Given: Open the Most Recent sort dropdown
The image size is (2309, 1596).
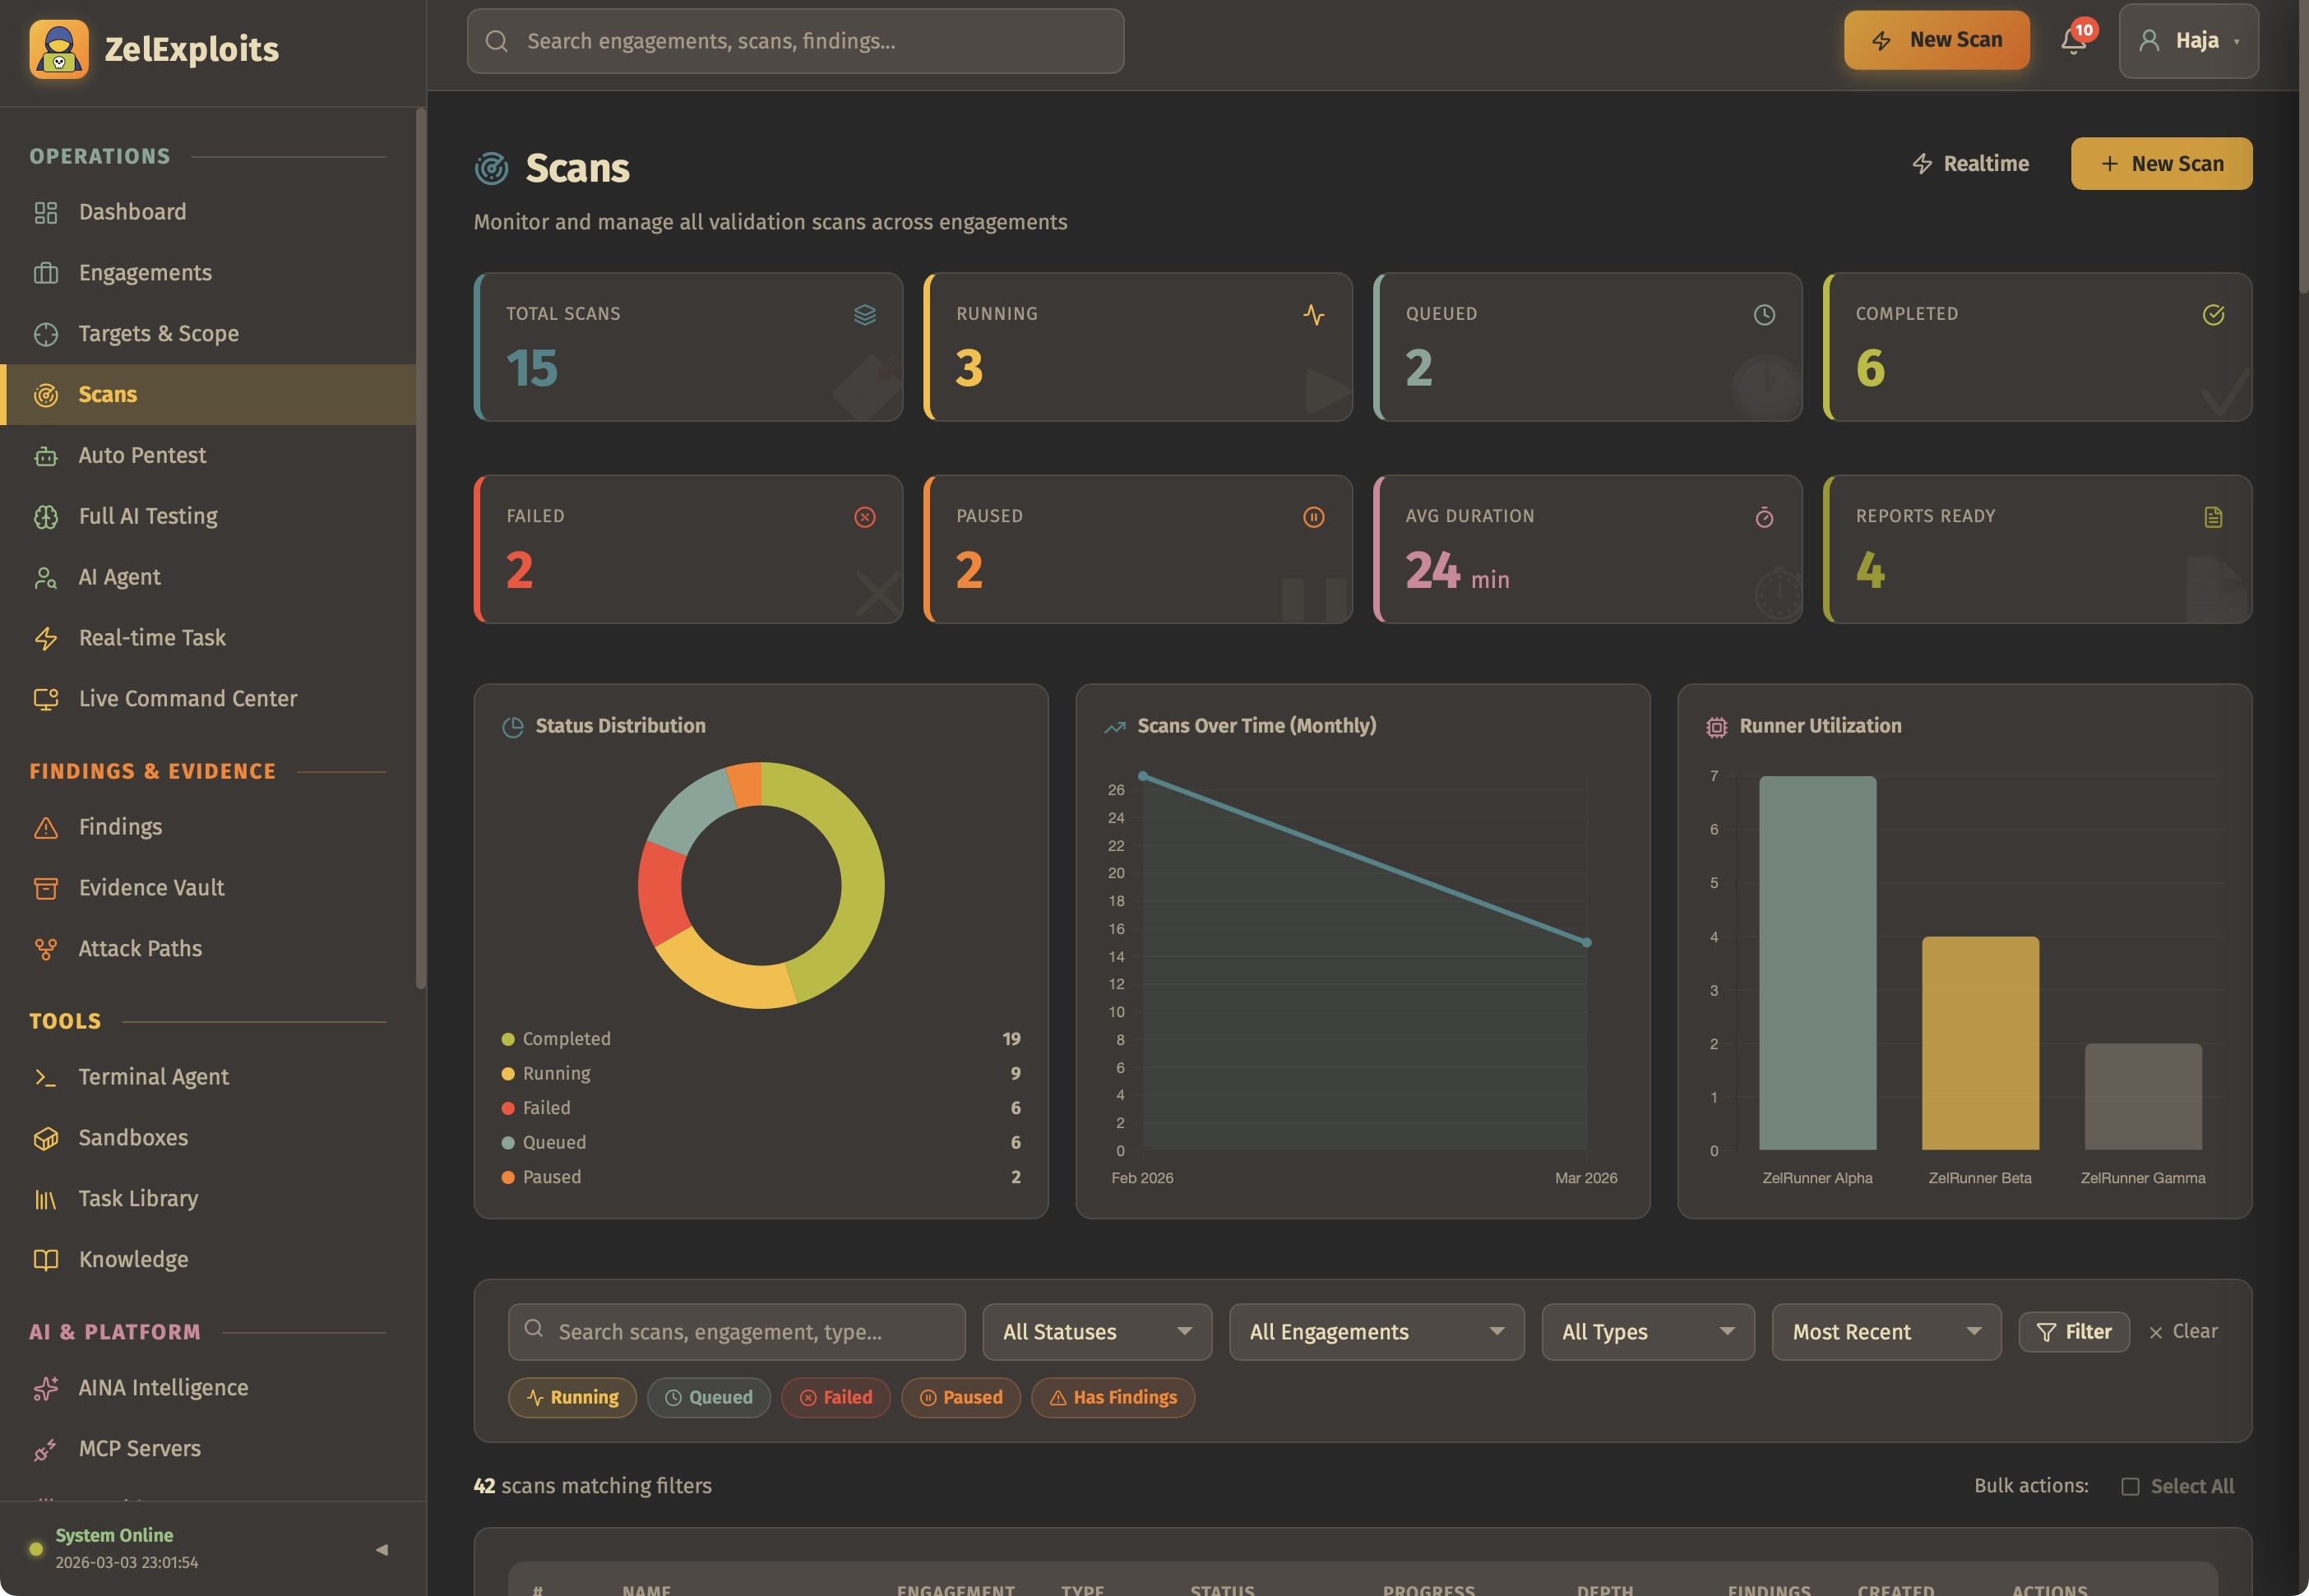Looking at the screenshot, I should coord(1885,1331).
